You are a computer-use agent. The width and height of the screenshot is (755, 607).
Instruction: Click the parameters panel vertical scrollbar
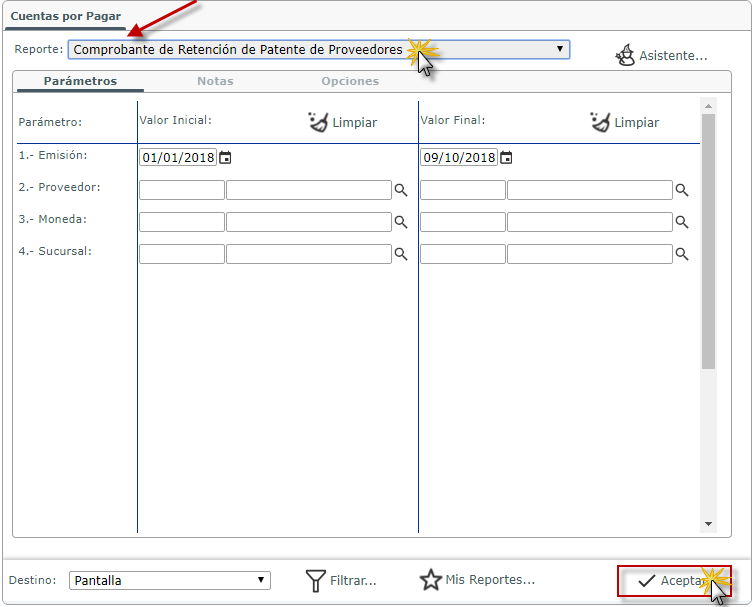coord(708,241)
